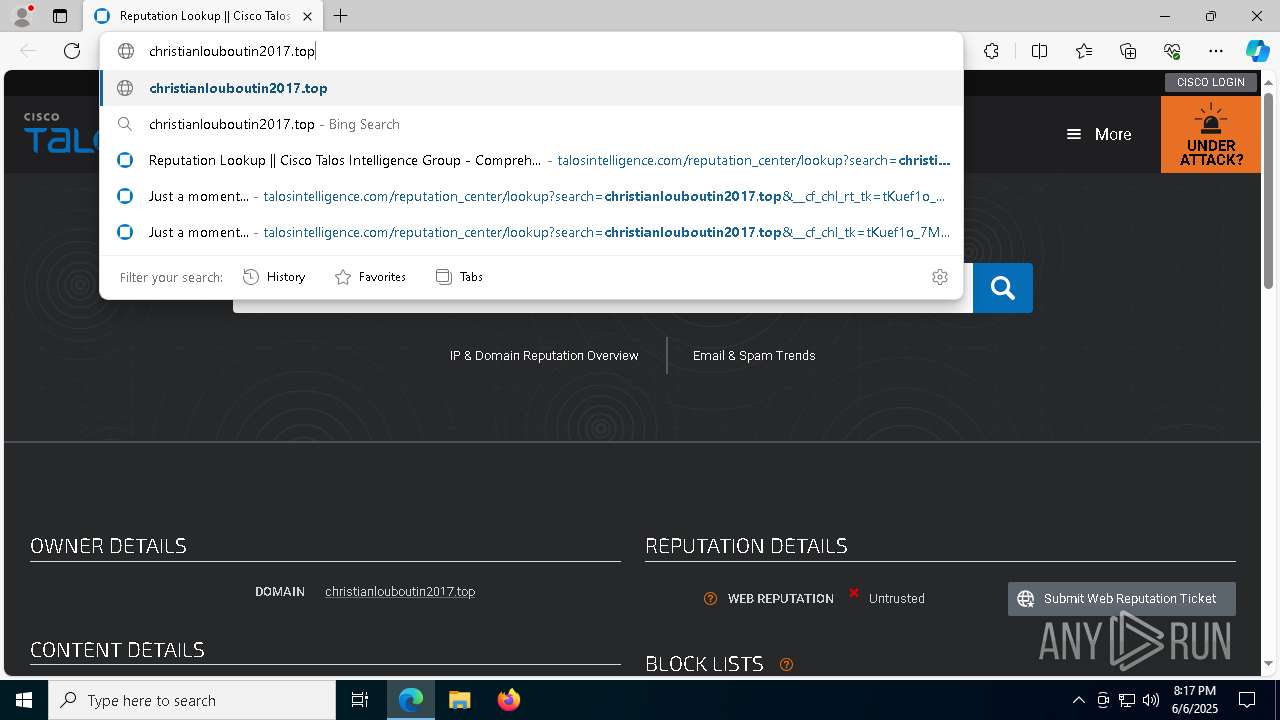Open Email & Spam Trends link
The height and width of the screenshot is (720, 1280).
coord(754,356)
